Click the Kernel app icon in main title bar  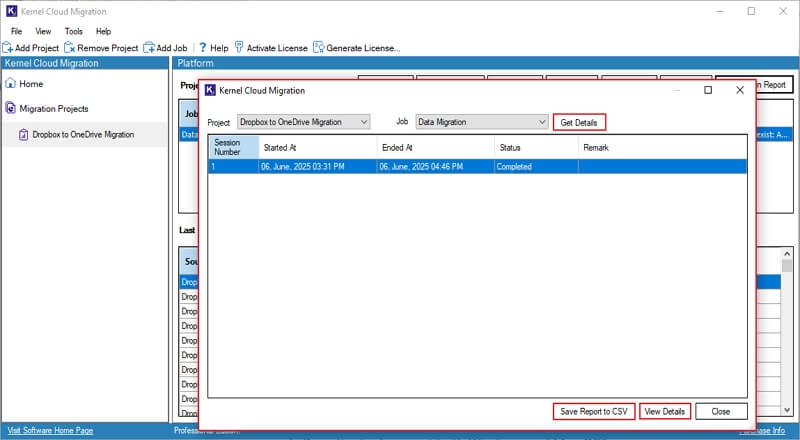point(12,11)
